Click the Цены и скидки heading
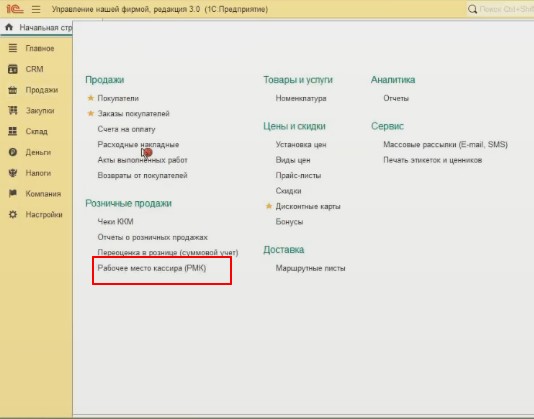The image size is (534, 419). pos(294,126)
